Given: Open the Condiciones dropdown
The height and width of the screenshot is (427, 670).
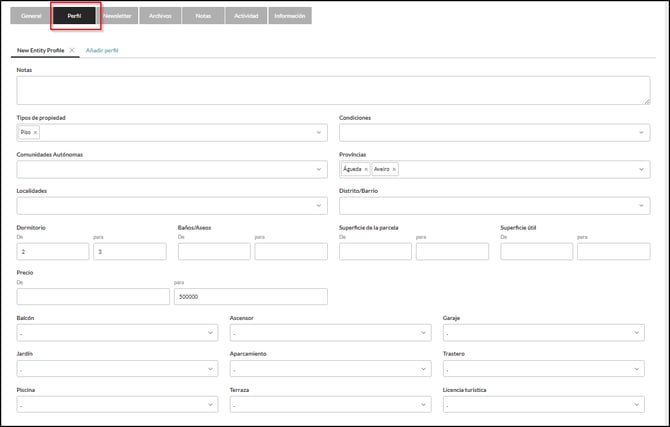Looking at the screenshot, I should (641, 132).
